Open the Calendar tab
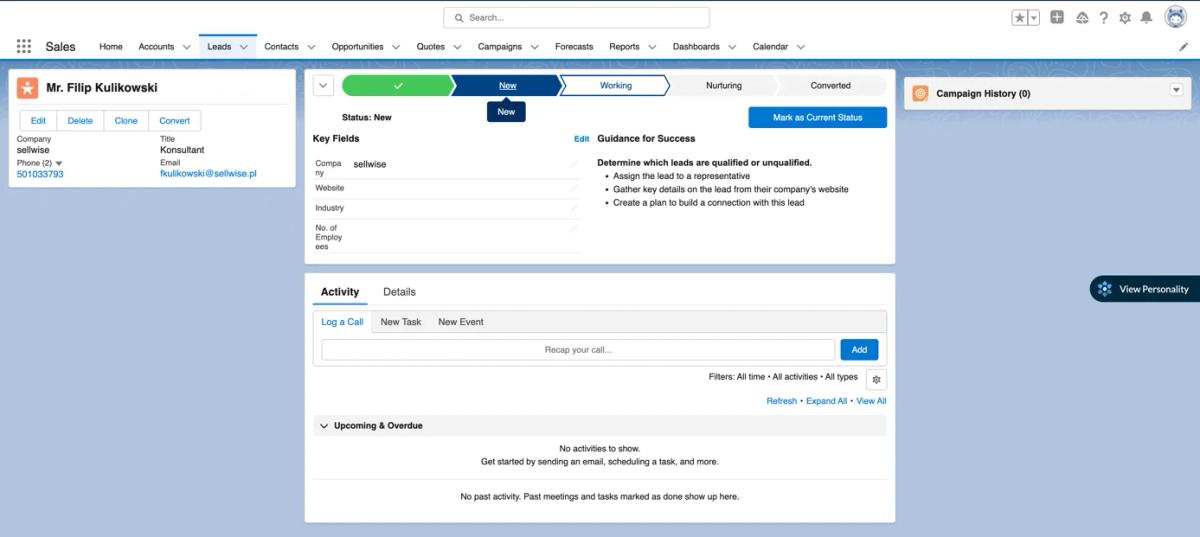 (x=770, y=46)
